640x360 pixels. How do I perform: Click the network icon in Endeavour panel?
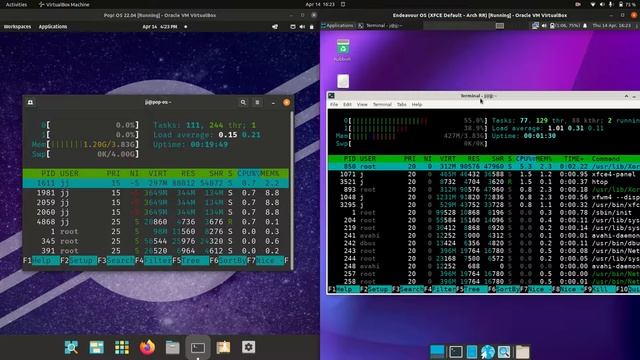click(535, 25)
